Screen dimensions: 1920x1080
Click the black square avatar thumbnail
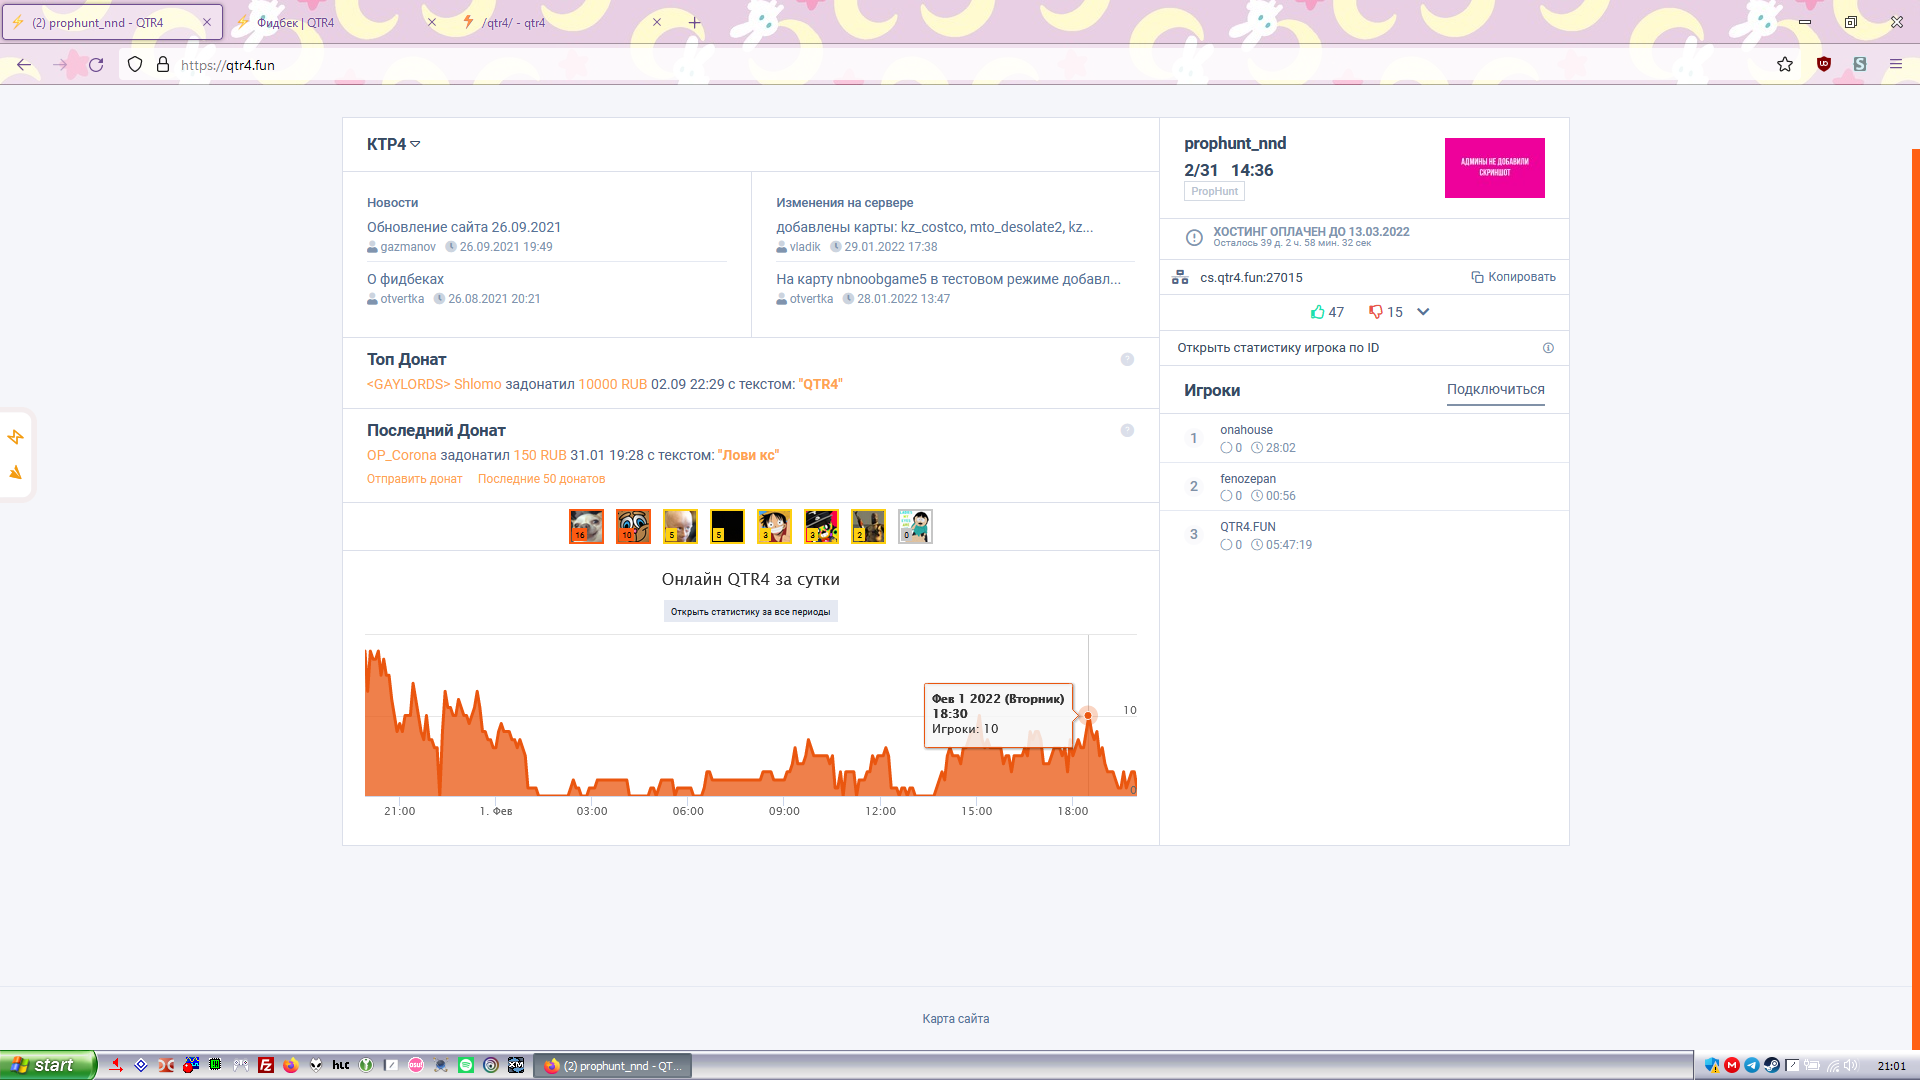point(727,526)
